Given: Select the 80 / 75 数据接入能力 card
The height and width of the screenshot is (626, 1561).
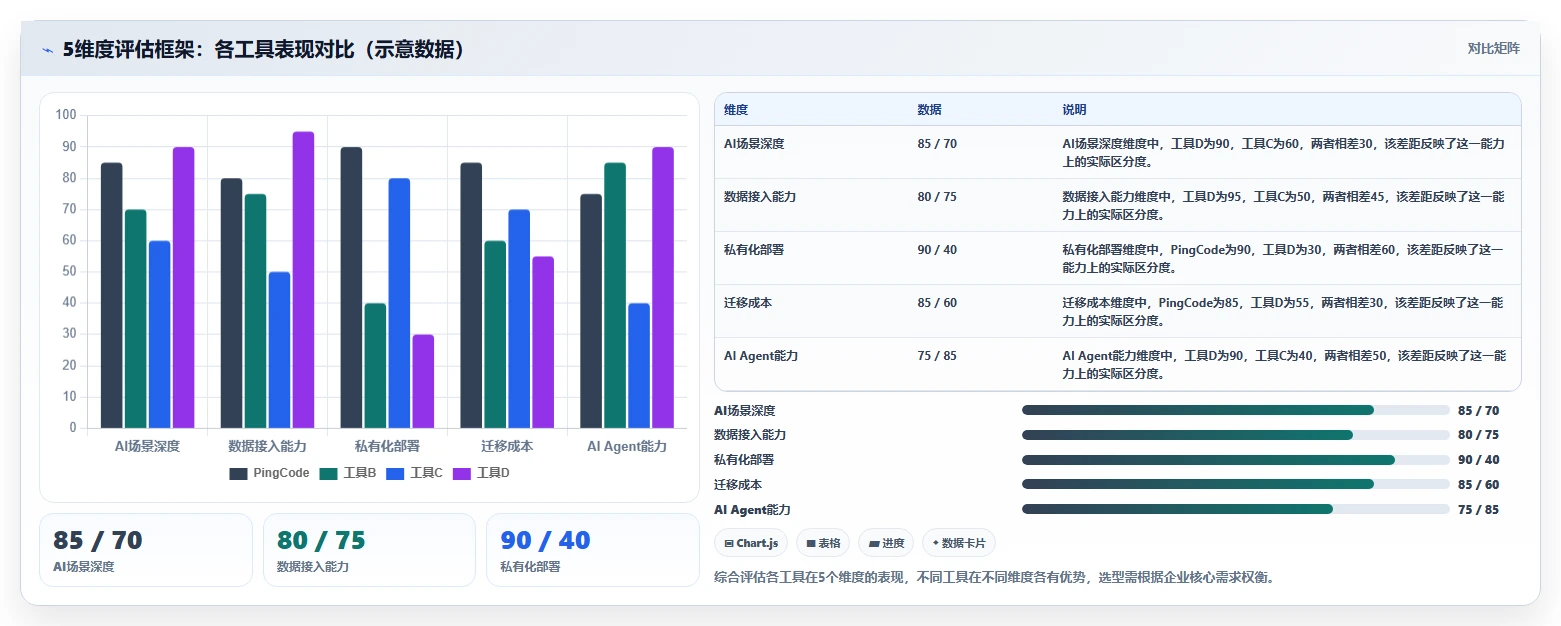Looking at the screenshot, I should (x=369, y=550).
